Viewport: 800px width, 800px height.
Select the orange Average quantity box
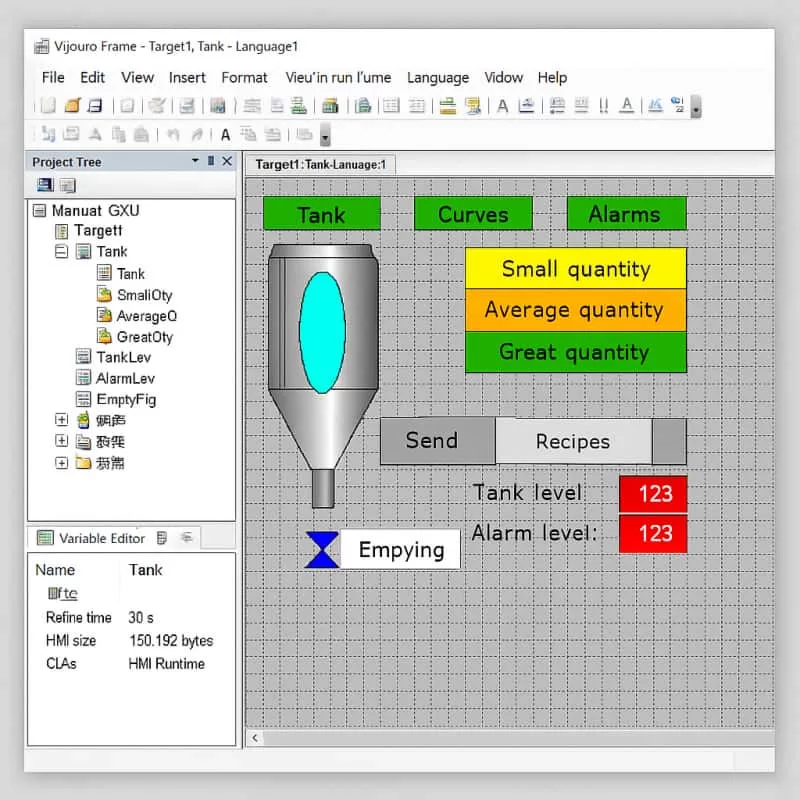[576, 310]
